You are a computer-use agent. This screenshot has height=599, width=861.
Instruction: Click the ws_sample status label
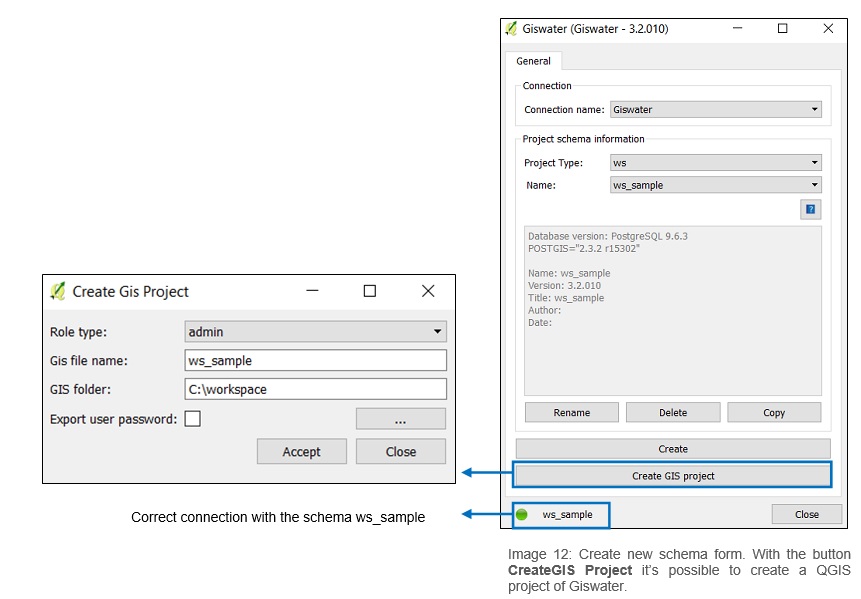pos(567,514)
